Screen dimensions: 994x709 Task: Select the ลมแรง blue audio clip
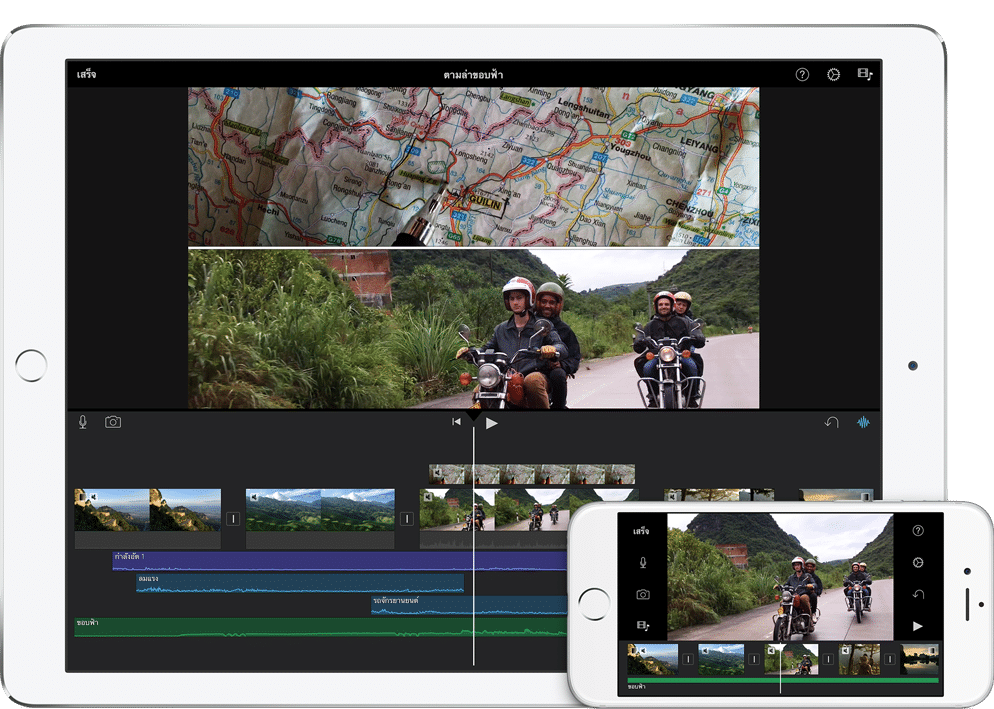pos(300,583)
